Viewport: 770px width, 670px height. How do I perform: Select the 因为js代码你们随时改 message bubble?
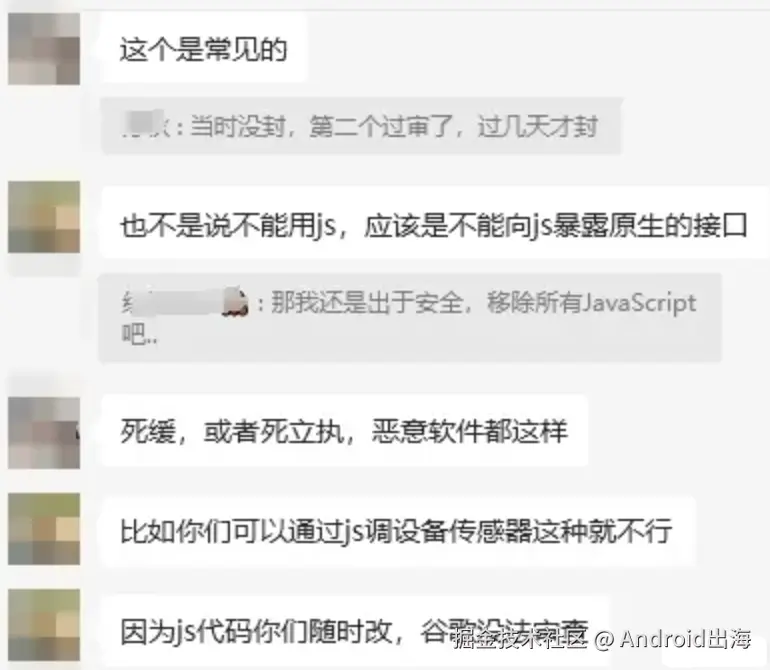(x=355, y=631)
